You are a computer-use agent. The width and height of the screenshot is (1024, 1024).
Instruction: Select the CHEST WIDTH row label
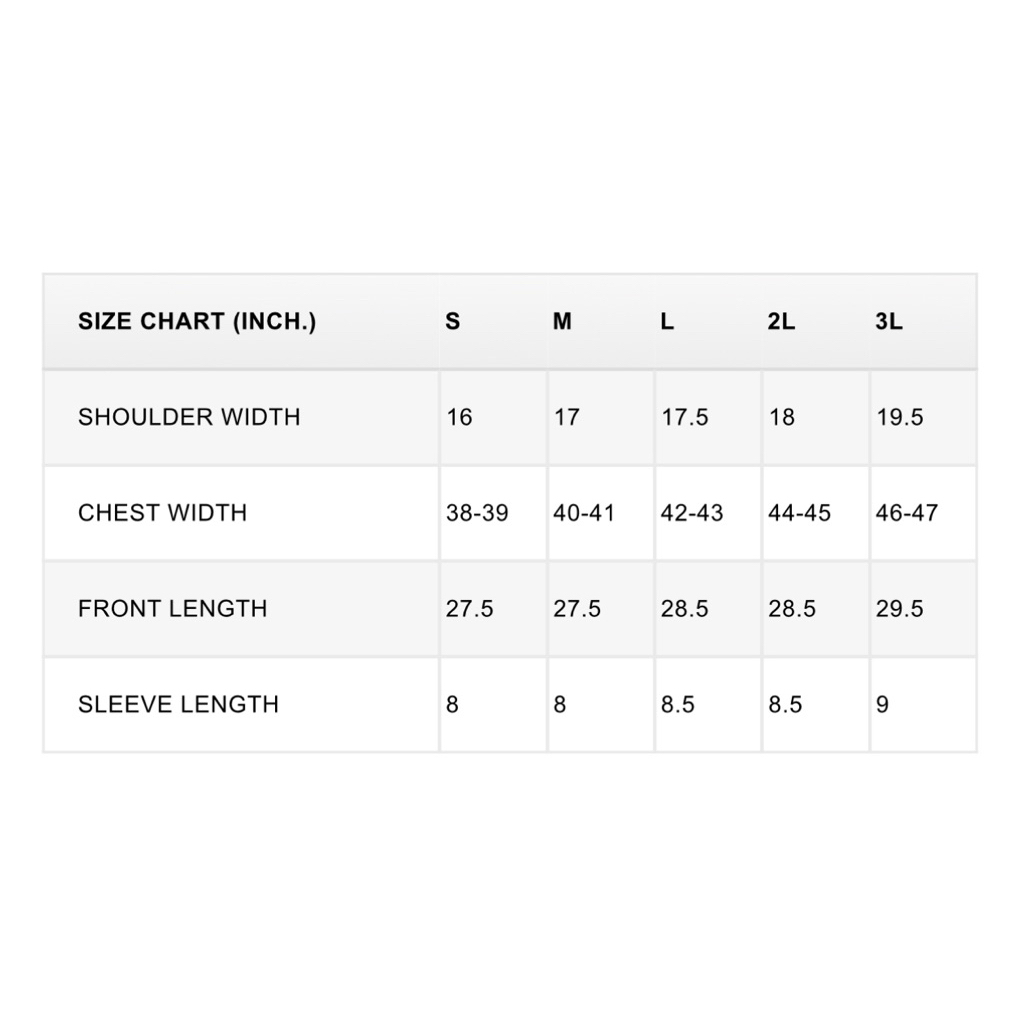(162, 513)
